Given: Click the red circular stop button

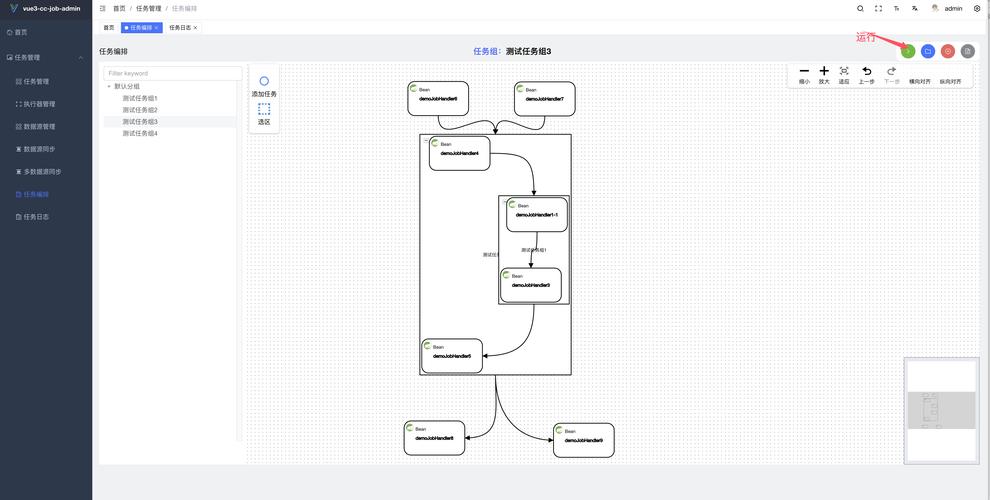Looking at the screenshot, I should 948,51.
